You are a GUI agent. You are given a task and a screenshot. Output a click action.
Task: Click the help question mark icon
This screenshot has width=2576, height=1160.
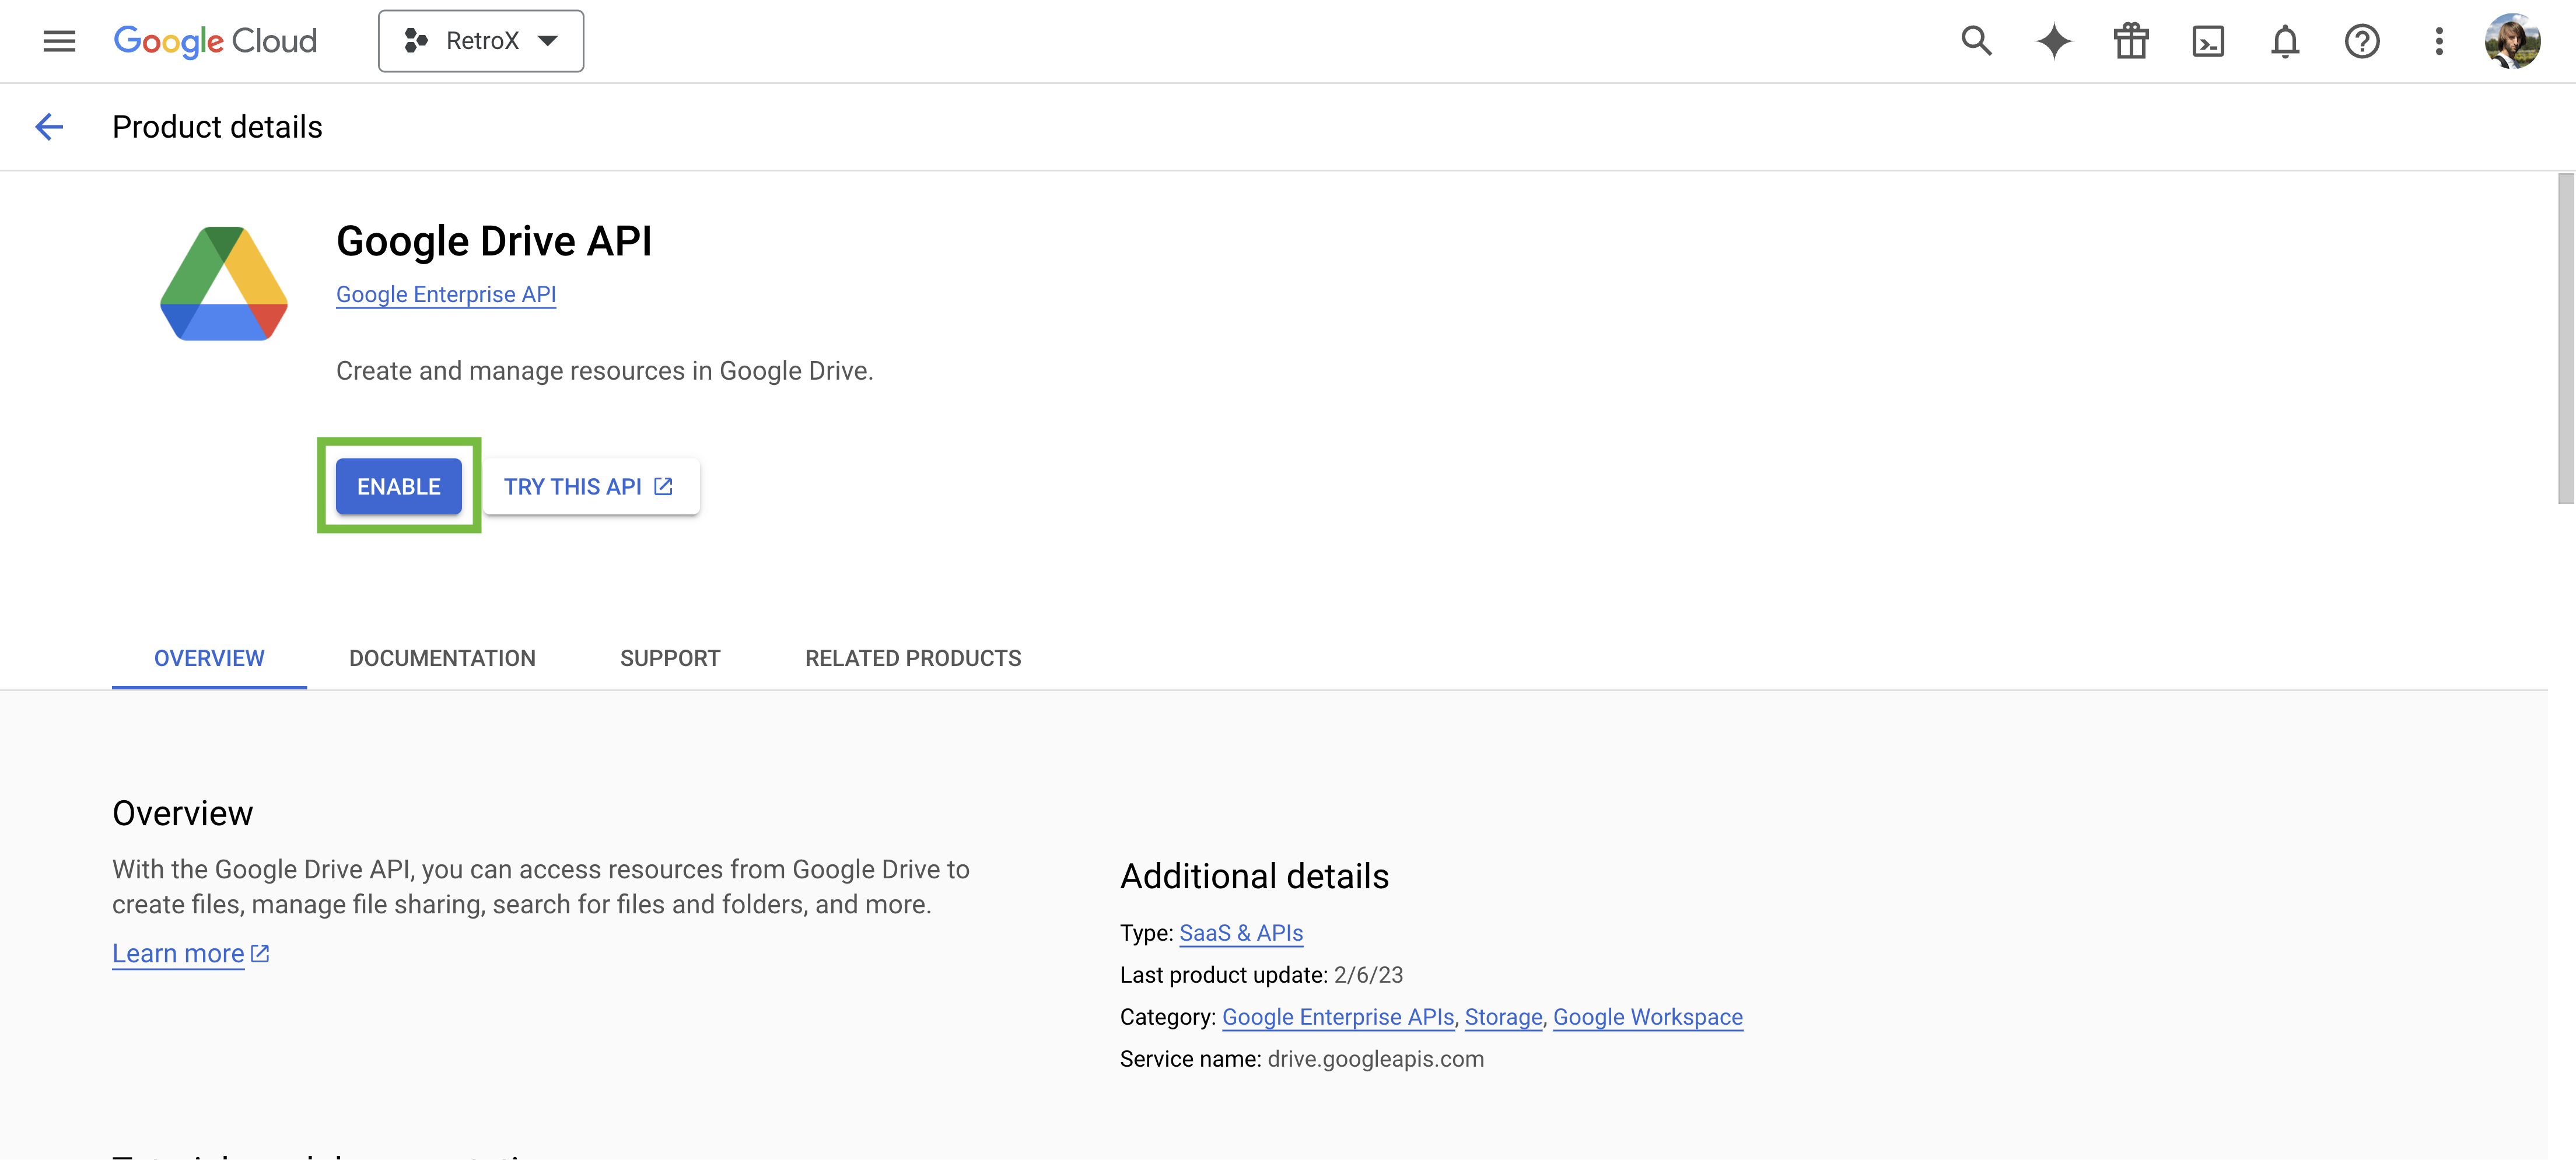coord(2362,41)
